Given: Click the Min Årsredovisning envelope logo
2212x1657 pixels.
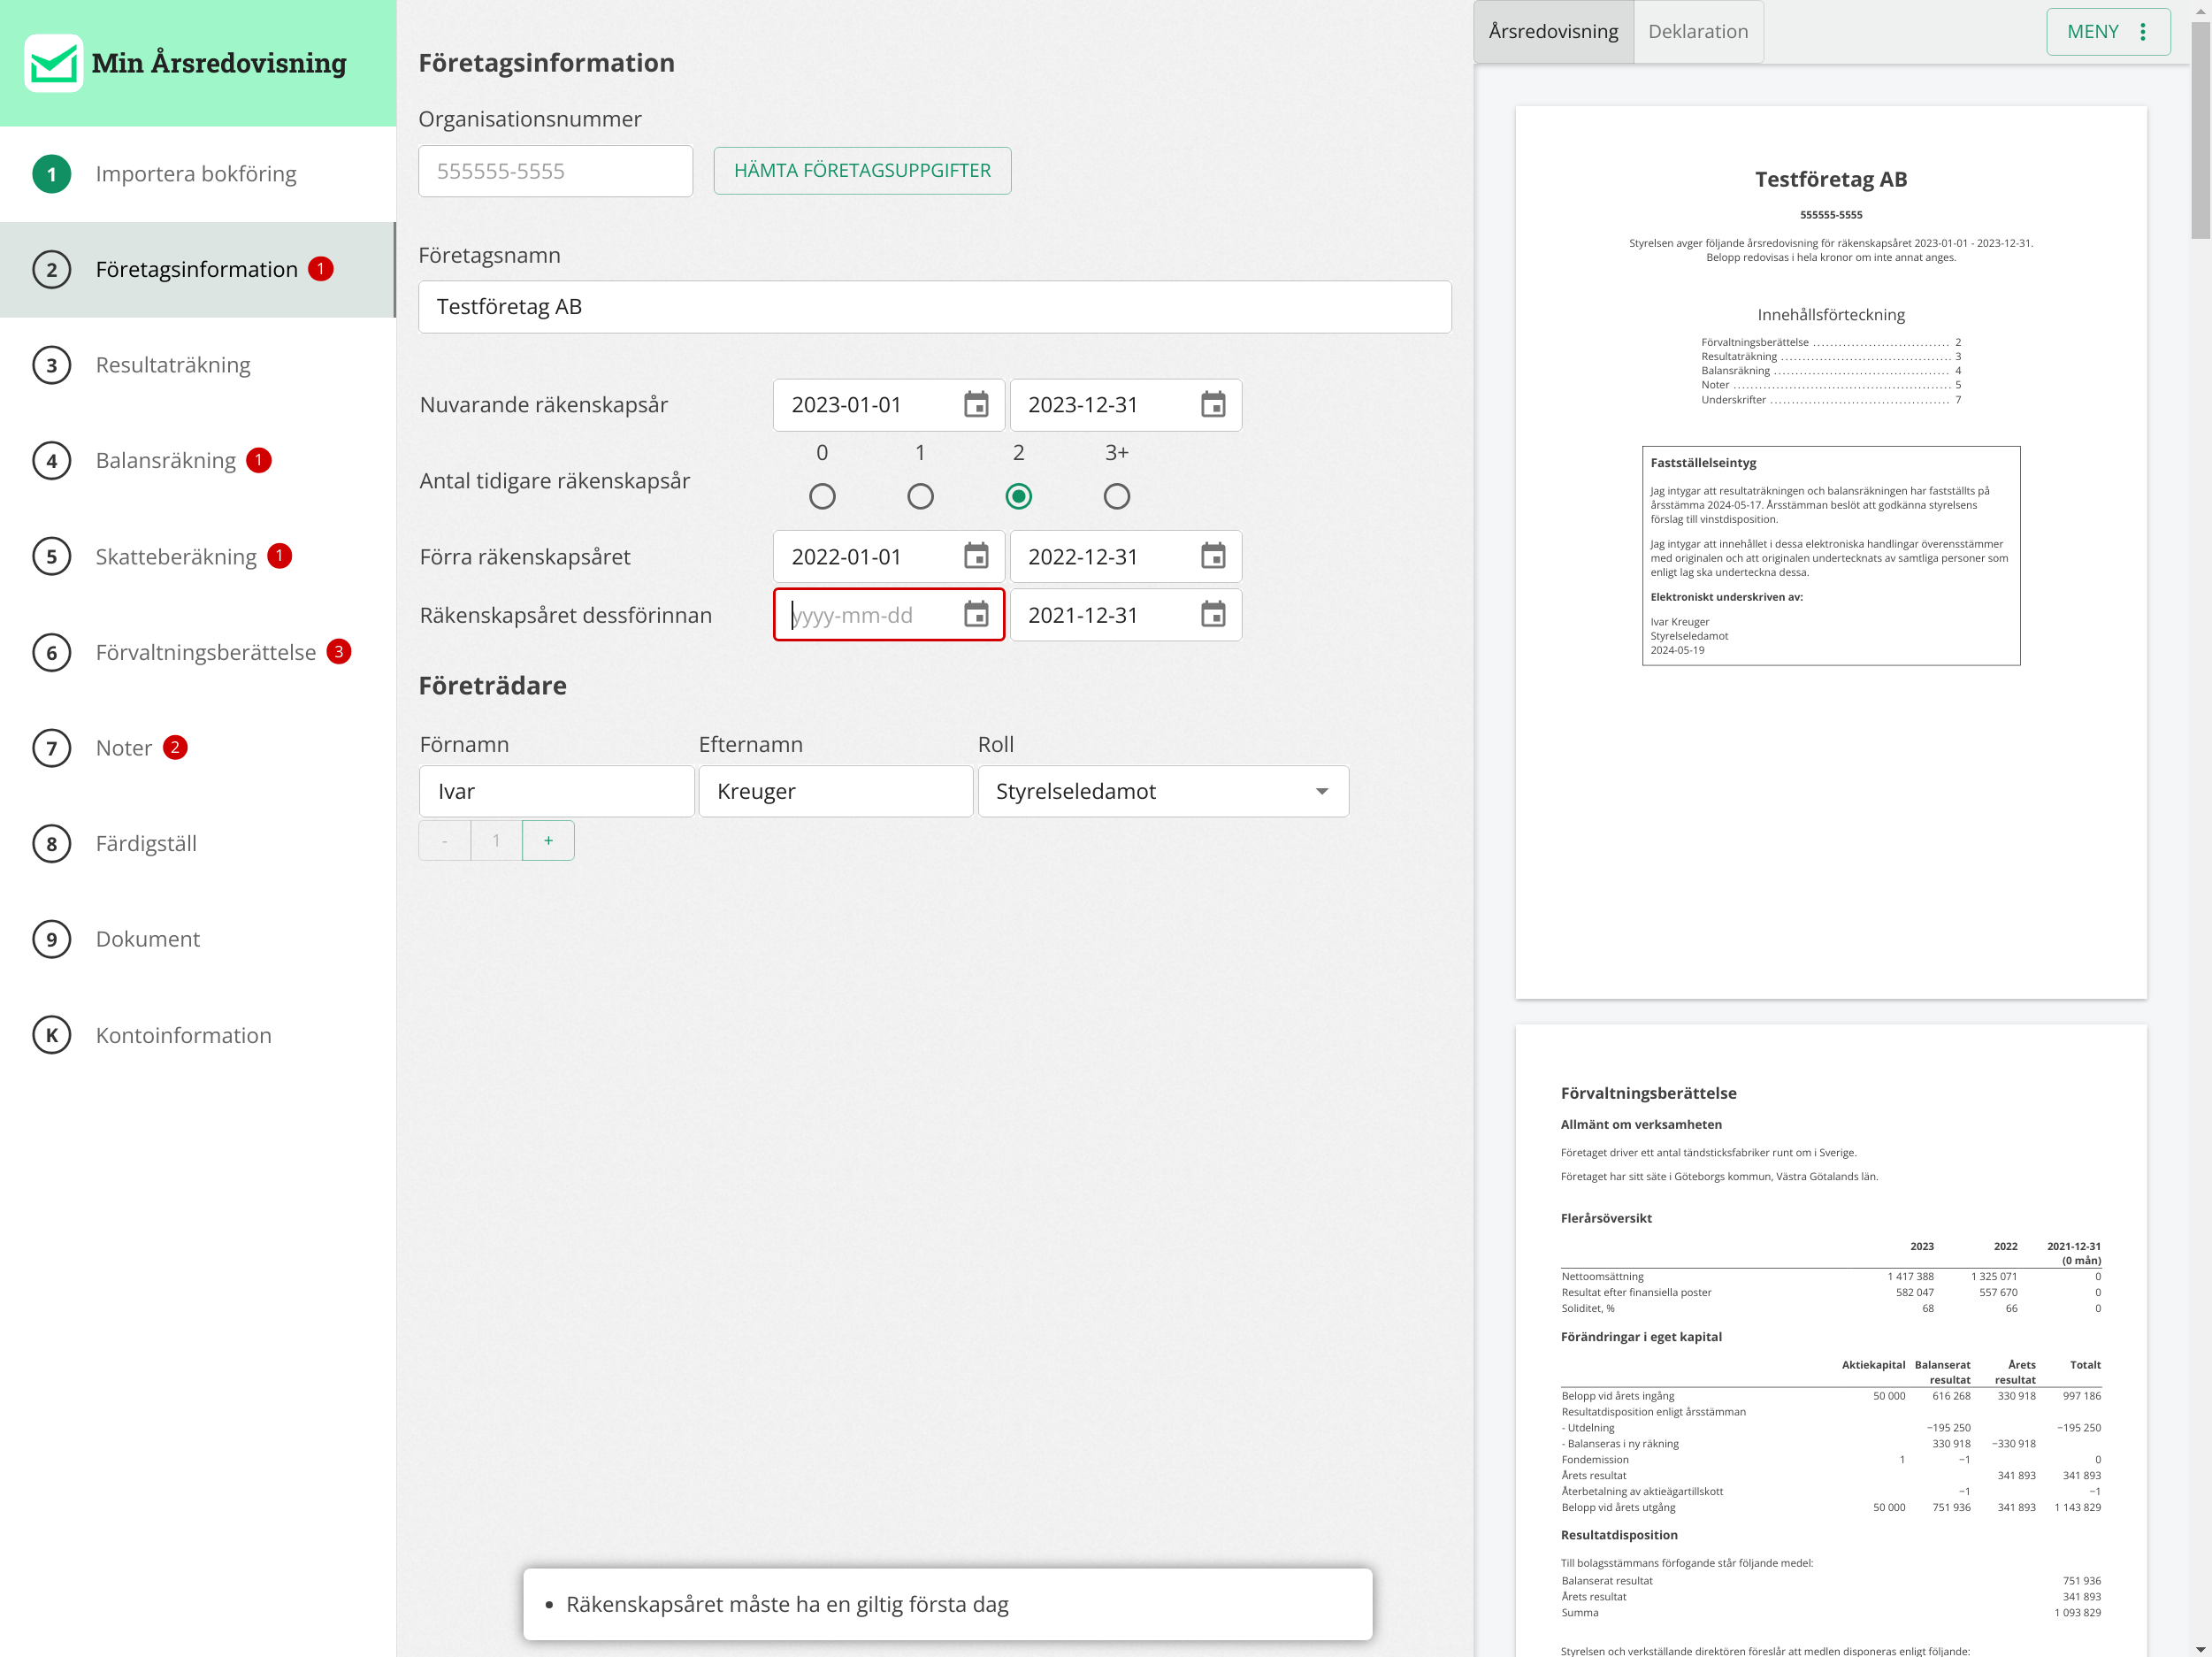Looking at the screenshot, I should 53,63.
